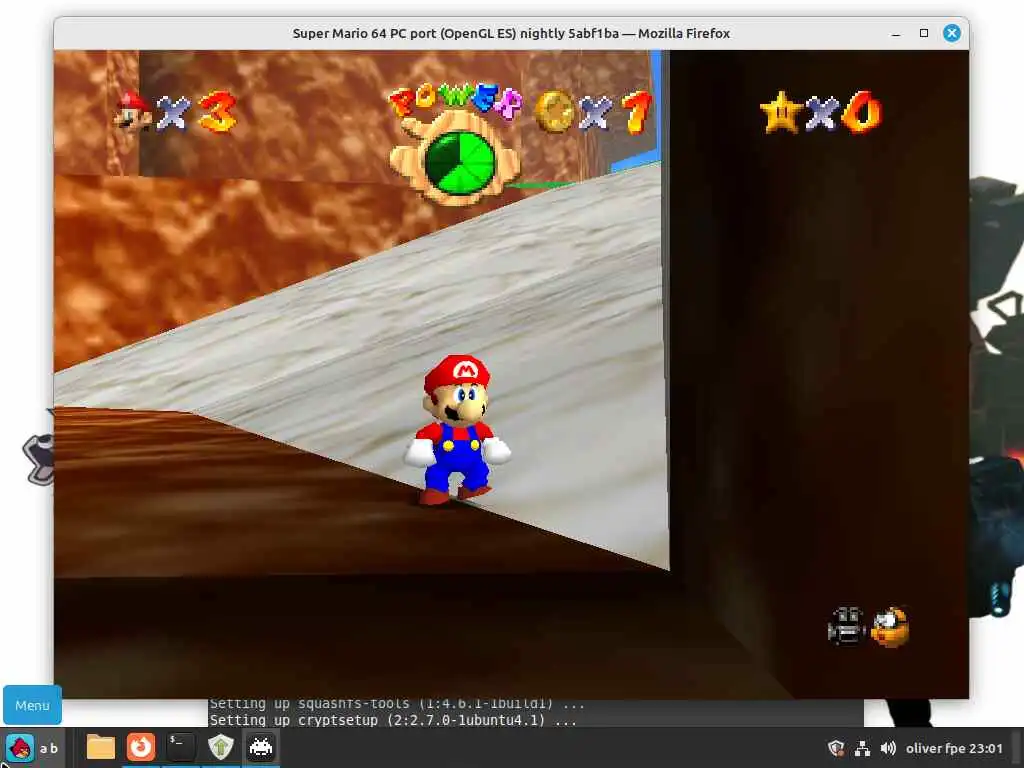Open the volume control tray icon

click(888, 748)
